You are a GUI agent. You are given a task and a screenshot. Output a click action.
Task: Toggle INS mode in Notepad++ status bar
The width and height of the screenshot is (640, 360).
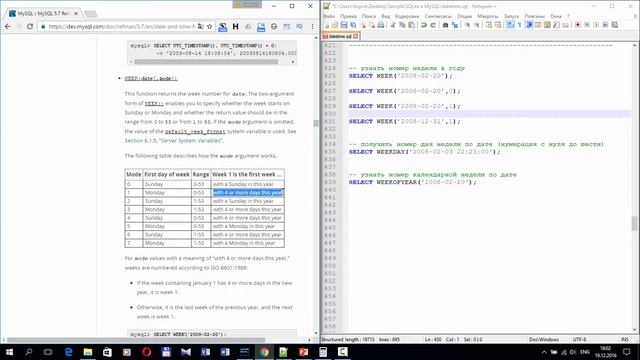624,340
